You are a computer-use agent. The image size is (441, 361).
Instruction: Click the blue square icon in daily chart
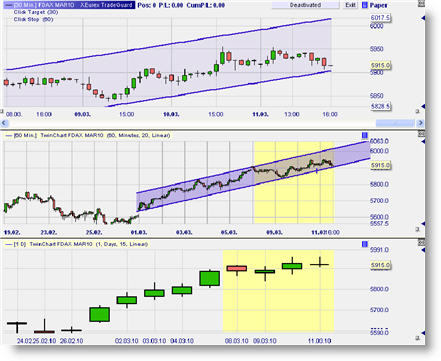point(365,244)
